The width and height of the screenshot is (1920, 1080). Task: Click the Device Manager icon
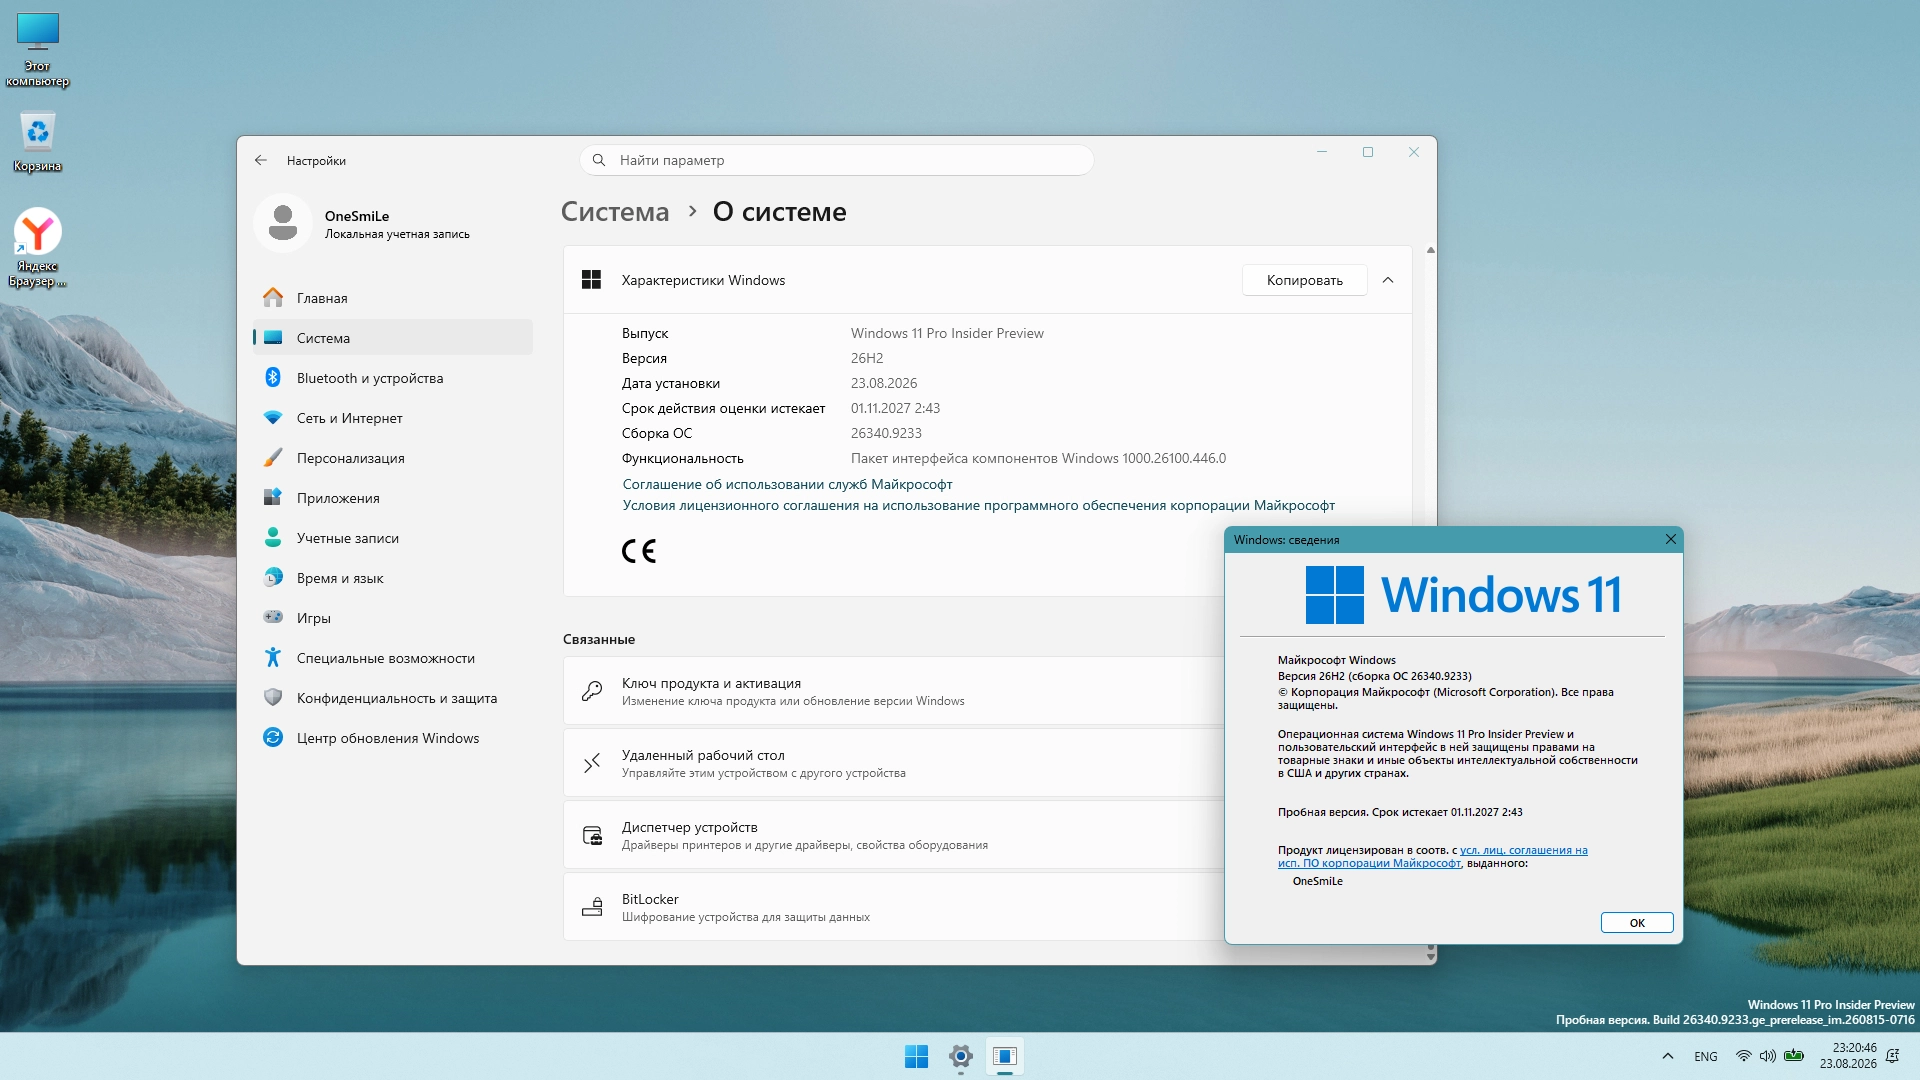592,835
